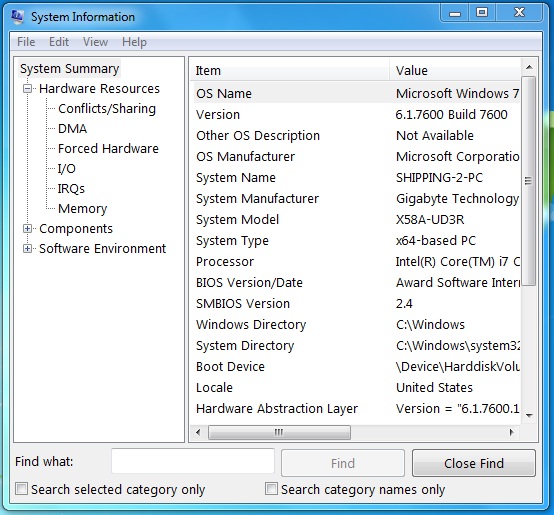Enable Search category names only
554x515 pixels.
coord(271,489)
